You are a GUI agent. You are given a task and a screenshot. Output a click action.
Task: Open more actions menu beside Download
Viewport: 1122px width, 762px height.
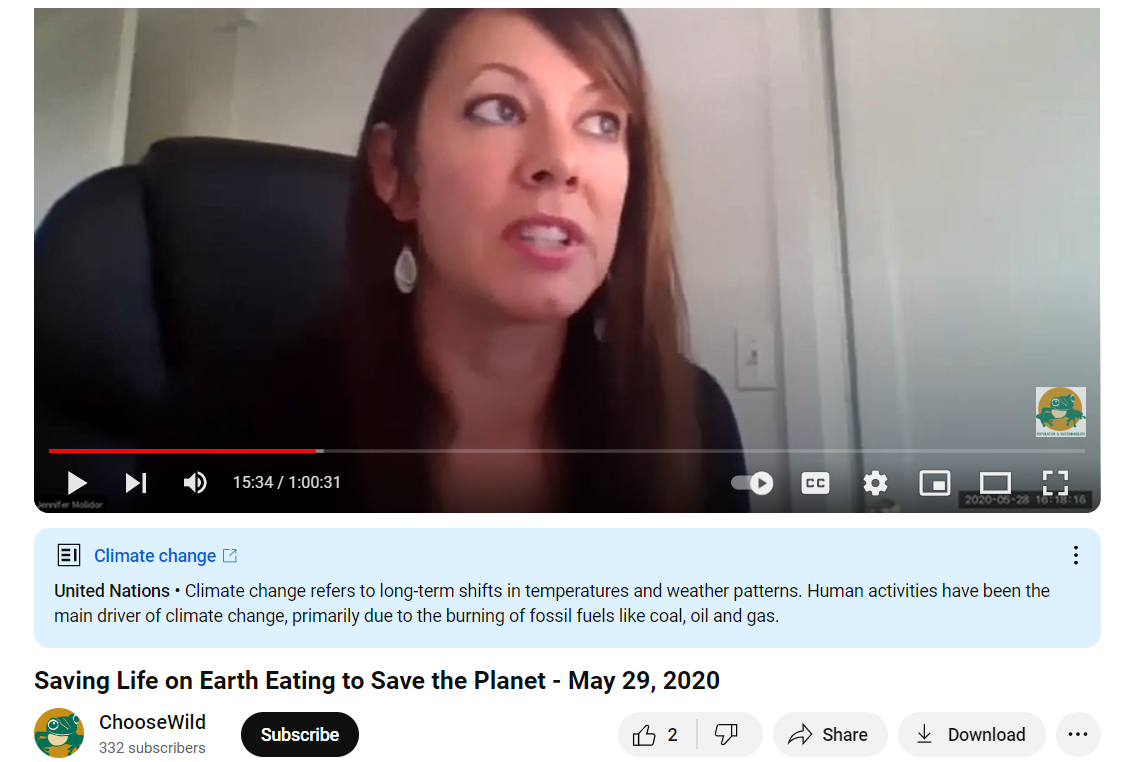1078,735
